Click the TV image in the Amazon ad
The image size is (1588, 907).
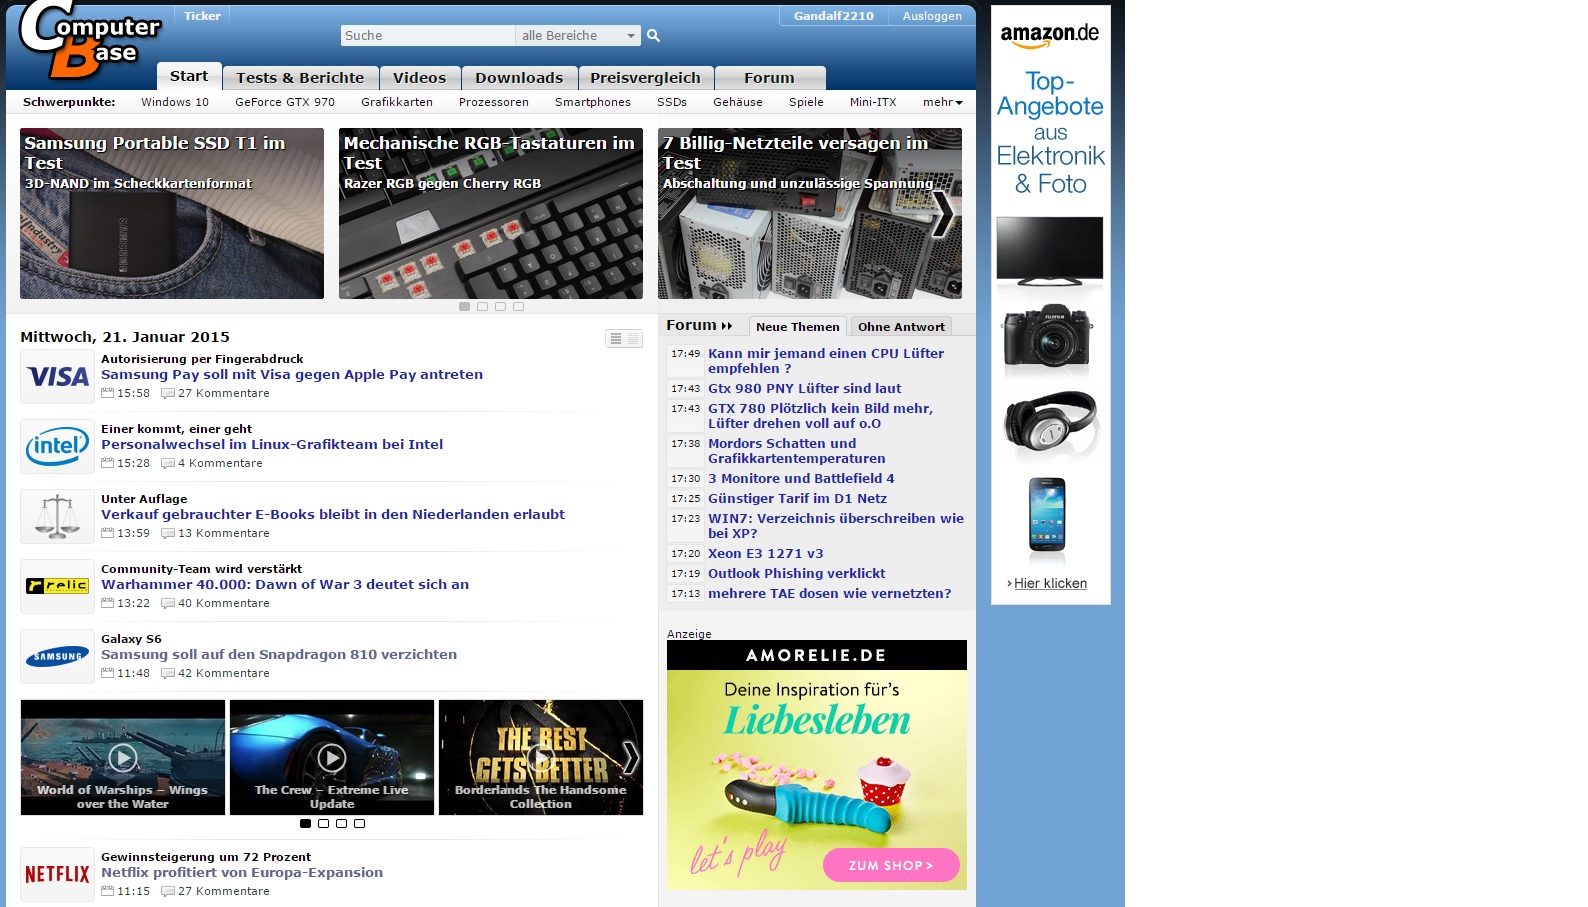point(1050,252)
